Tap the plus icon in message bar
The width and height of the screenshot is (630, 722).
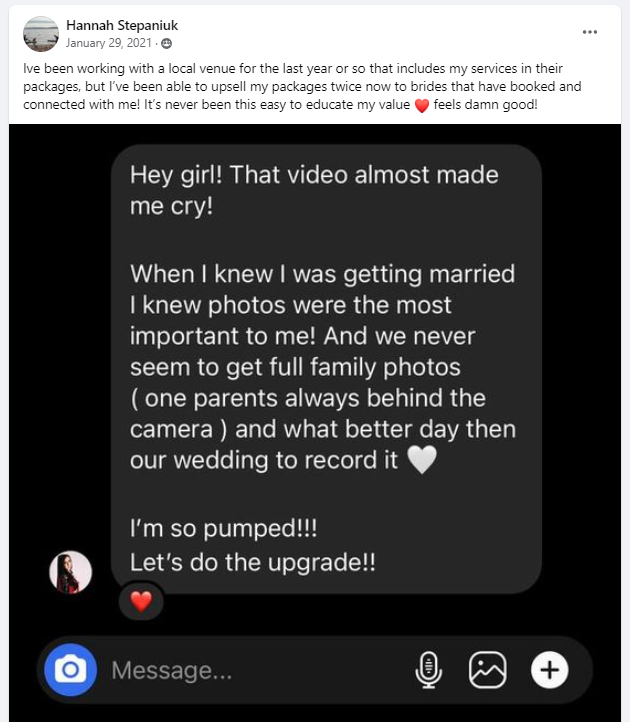[x=549, y=670]
